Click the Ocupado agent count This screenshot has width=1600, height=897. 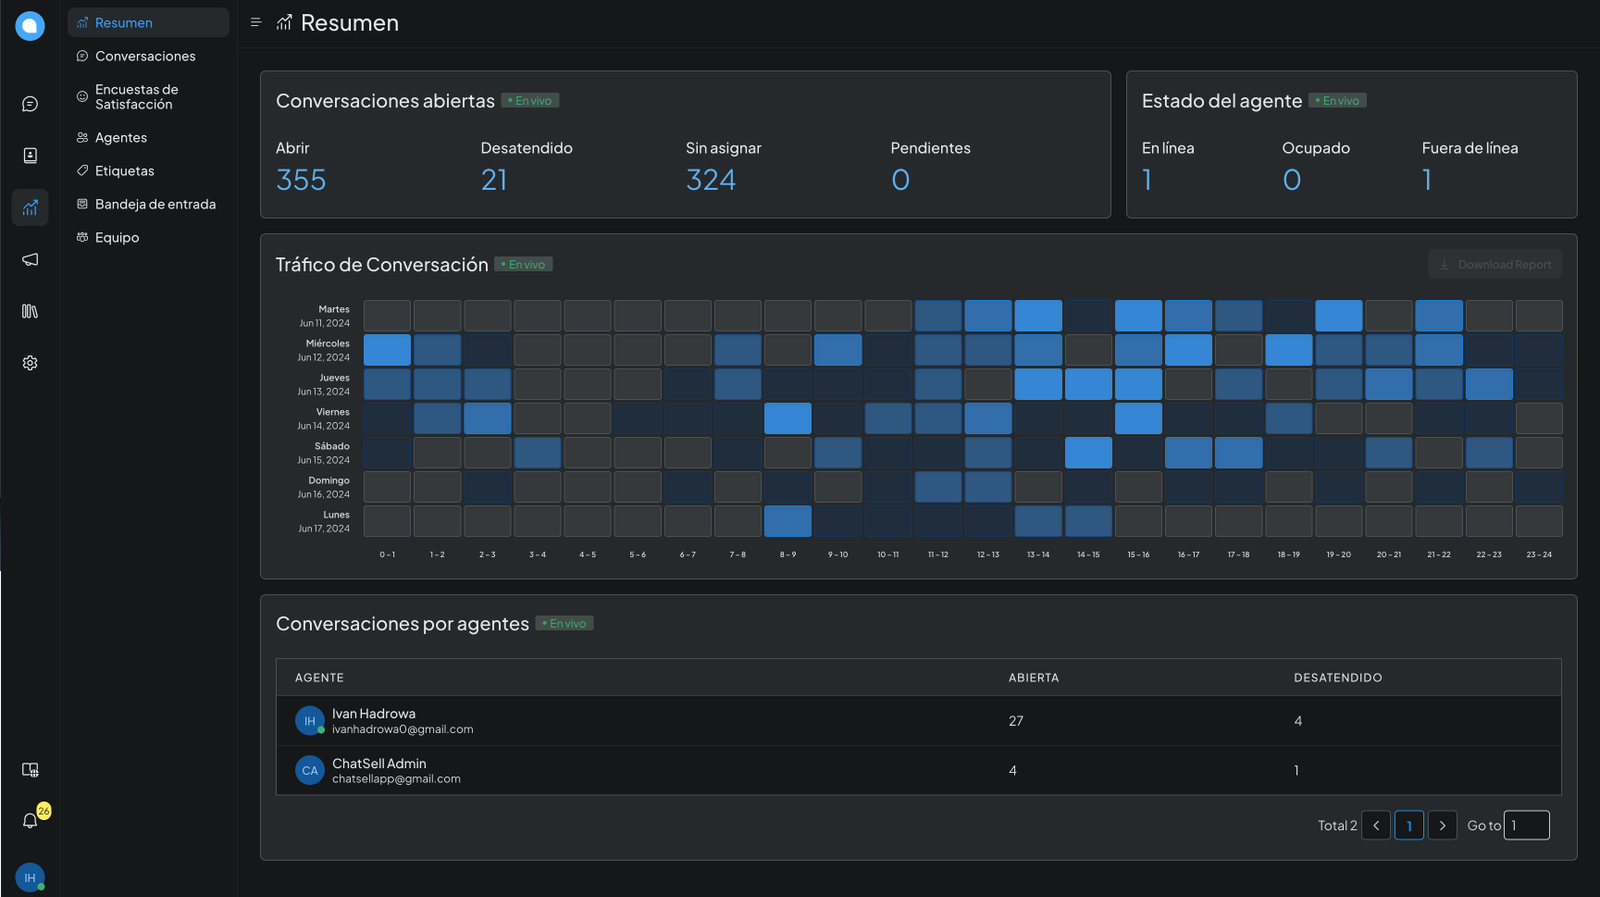click(1292, 180)
